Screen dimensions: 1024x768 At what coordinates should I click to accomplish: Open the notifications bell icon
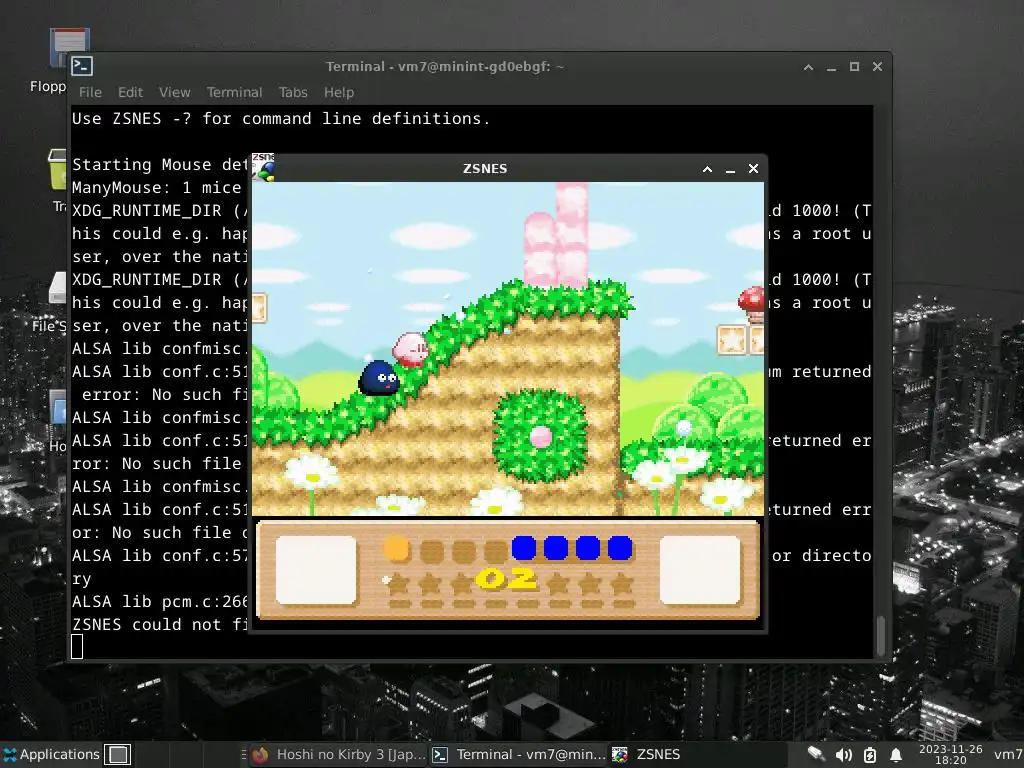(896, 755)
